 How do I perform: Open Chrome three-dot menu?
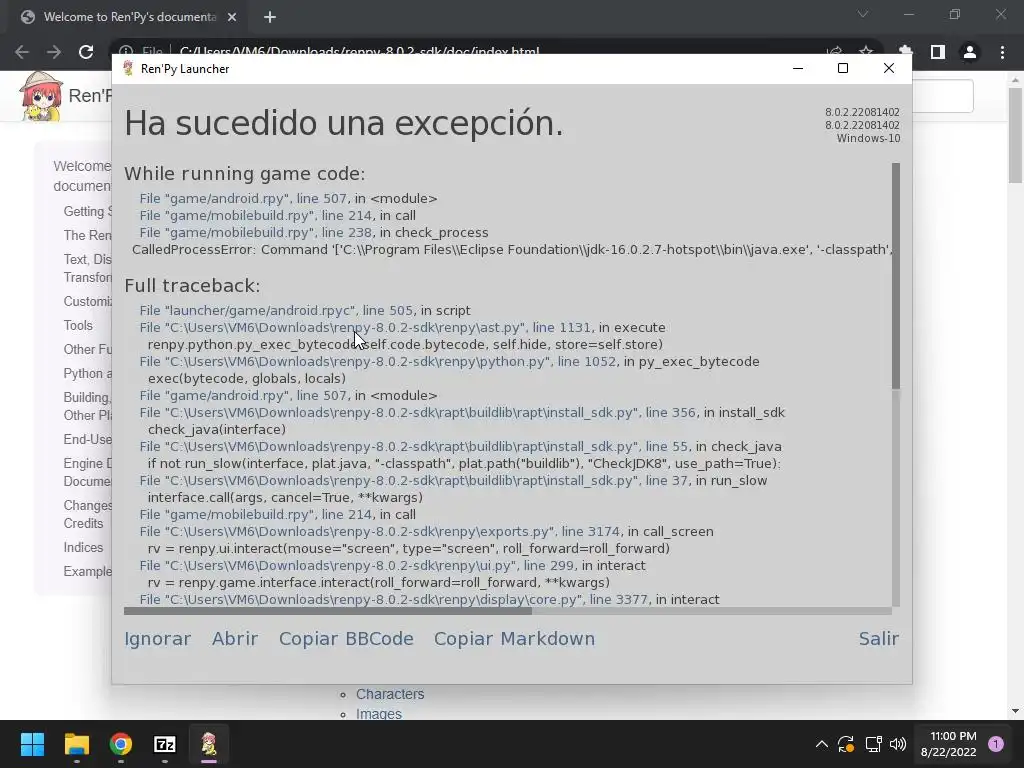(1002, 52)
